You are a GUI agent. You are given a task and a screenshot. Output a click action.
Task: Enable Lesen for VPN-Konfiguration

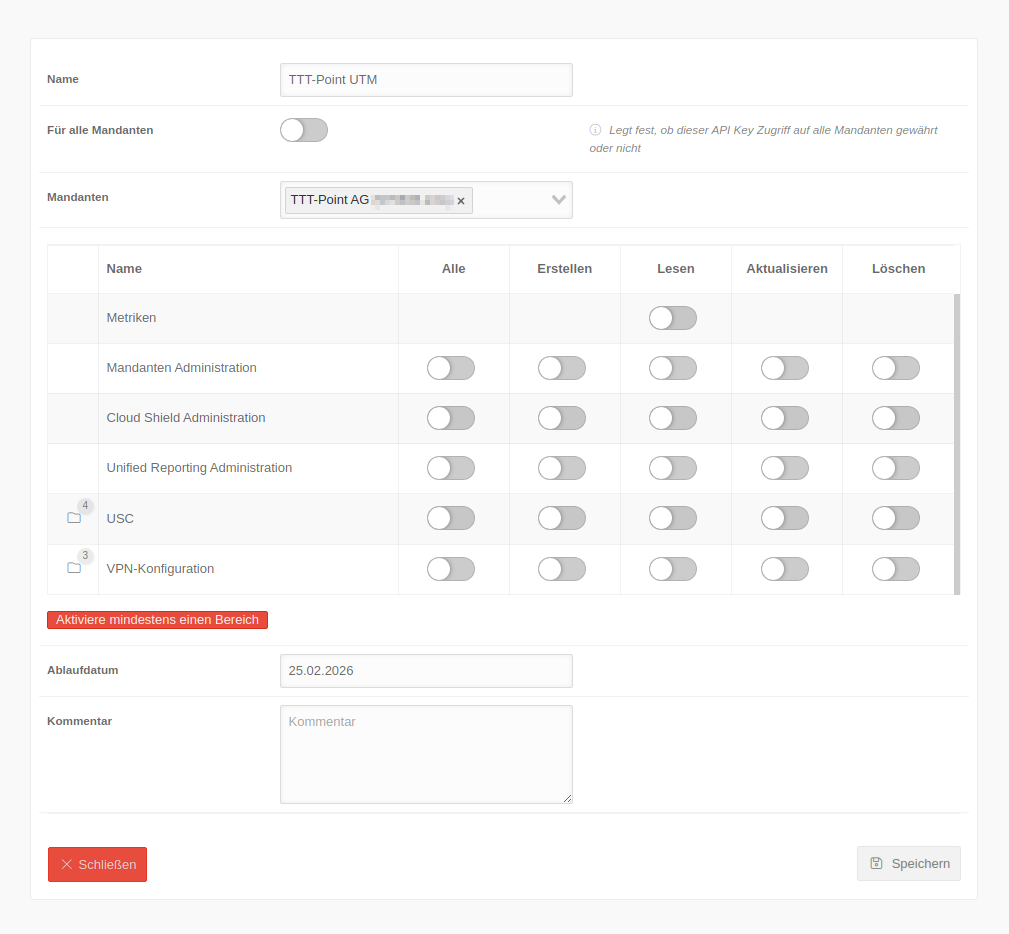(673, 569)
